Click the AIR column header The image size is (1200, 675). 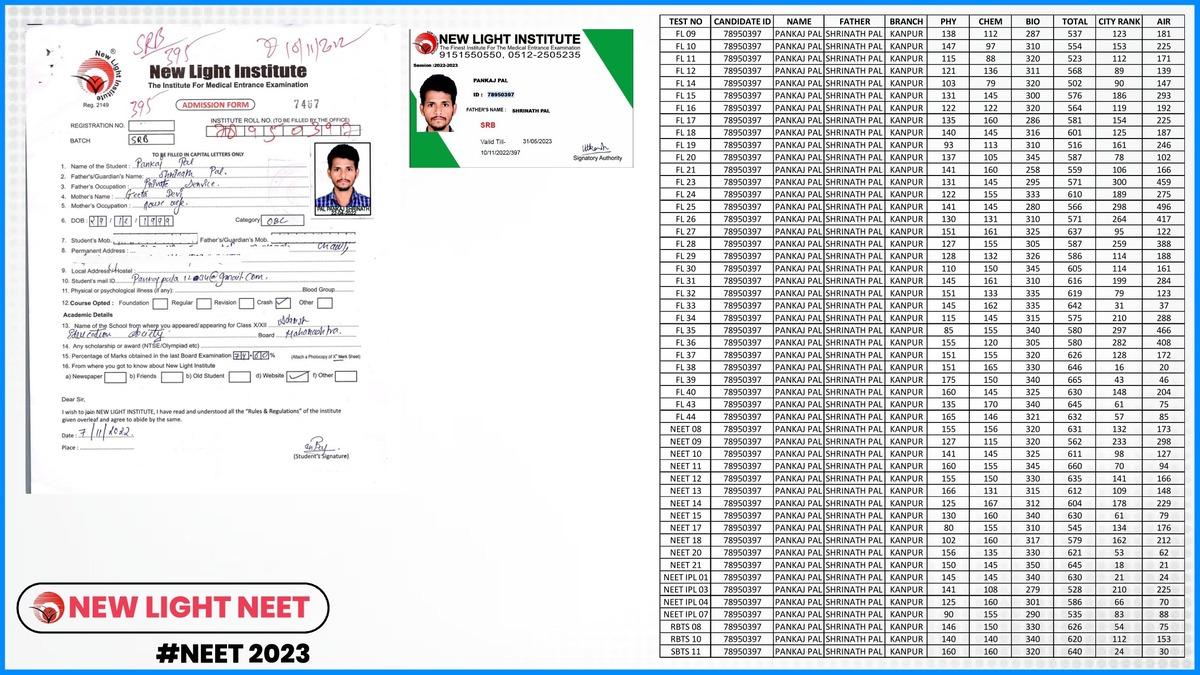(x=1163, y=21)
